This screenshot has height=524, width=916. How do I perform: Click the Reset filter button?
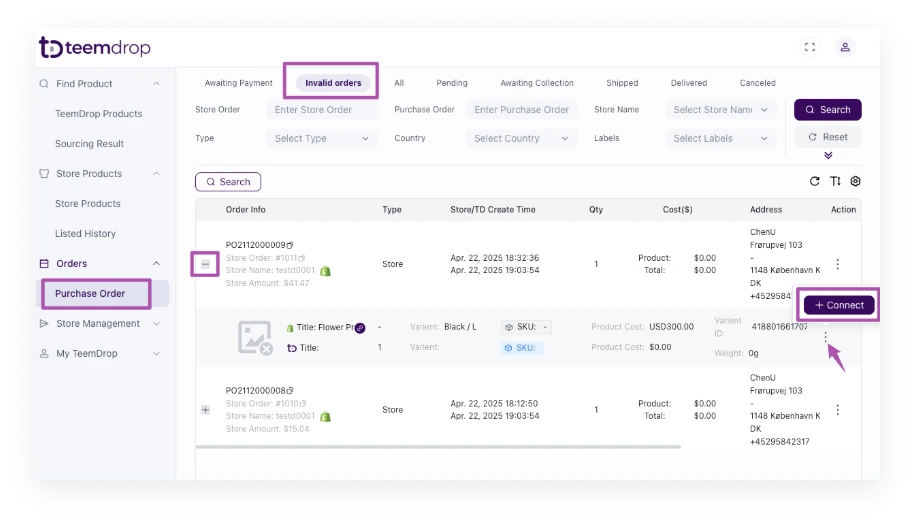[x=827, y=137]
